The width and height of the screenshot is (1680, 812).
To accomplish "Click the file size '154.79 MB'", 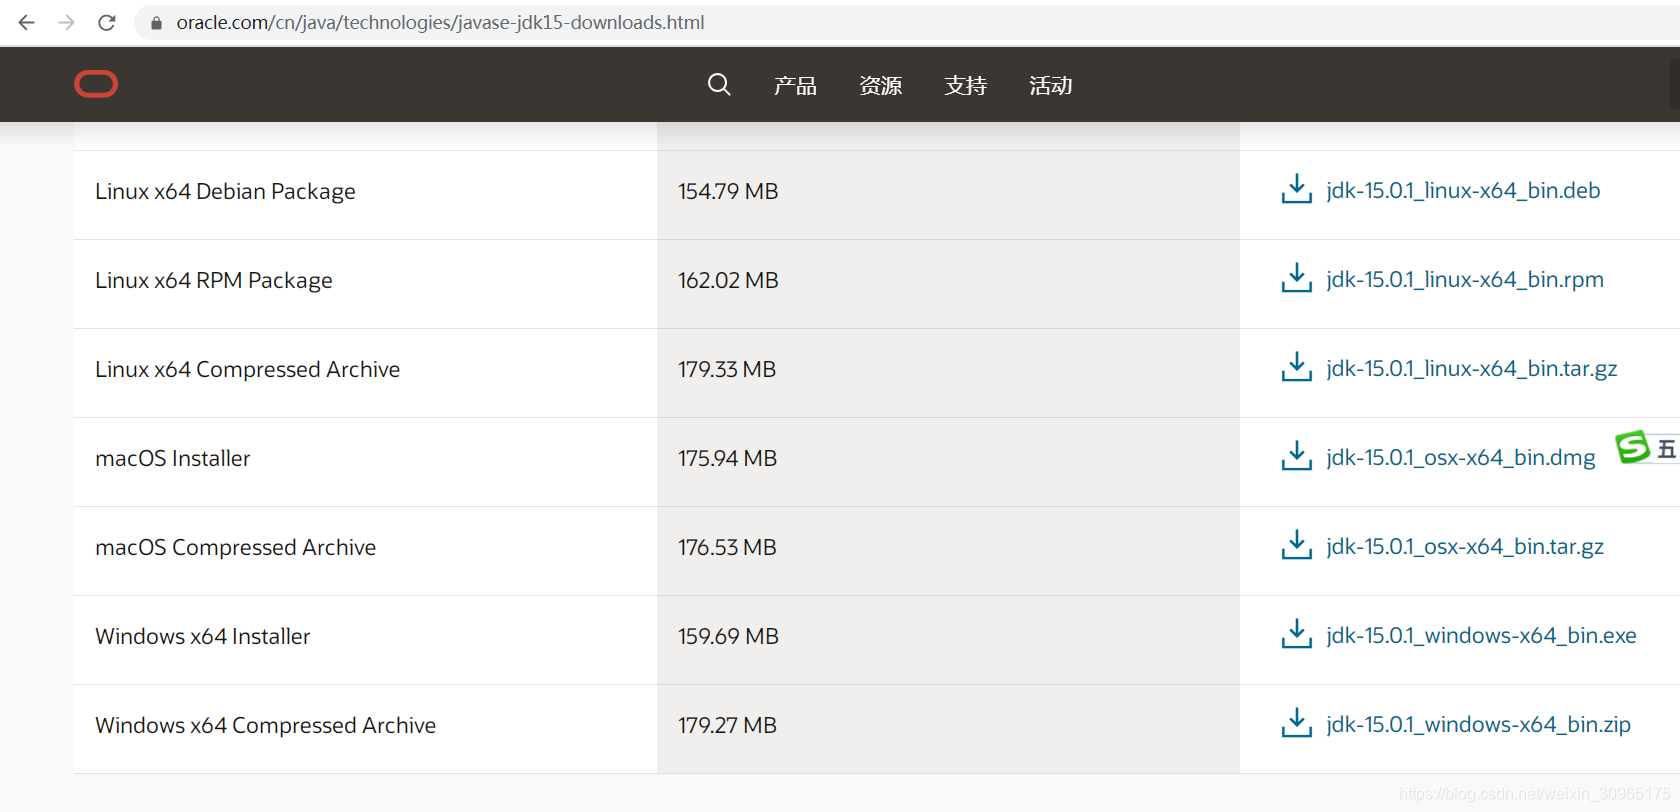I will [728, 191].
